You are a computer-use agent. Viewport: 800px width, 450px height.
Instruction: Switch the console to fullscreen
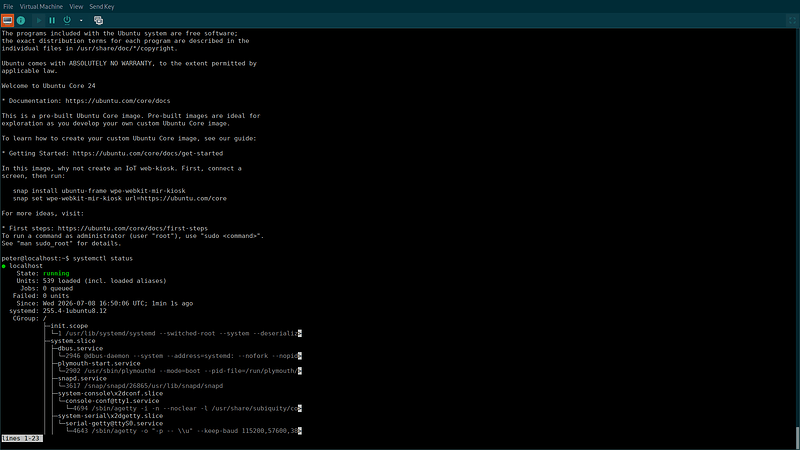click(x=792, y=20)
